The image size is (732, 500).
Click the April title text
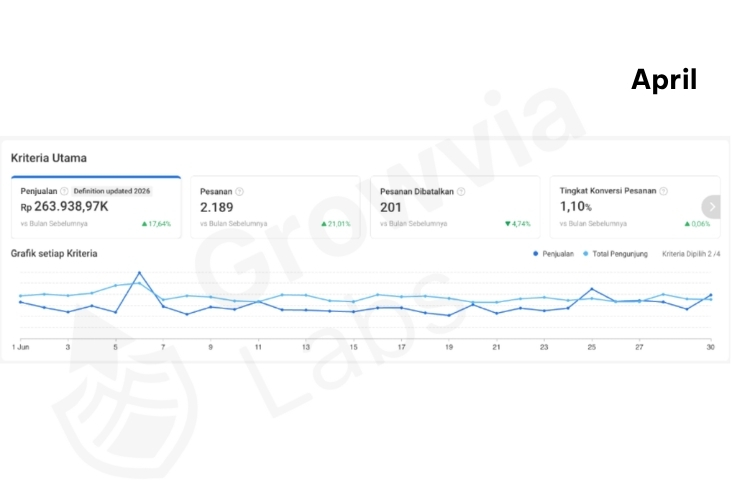tap(664, 80)
